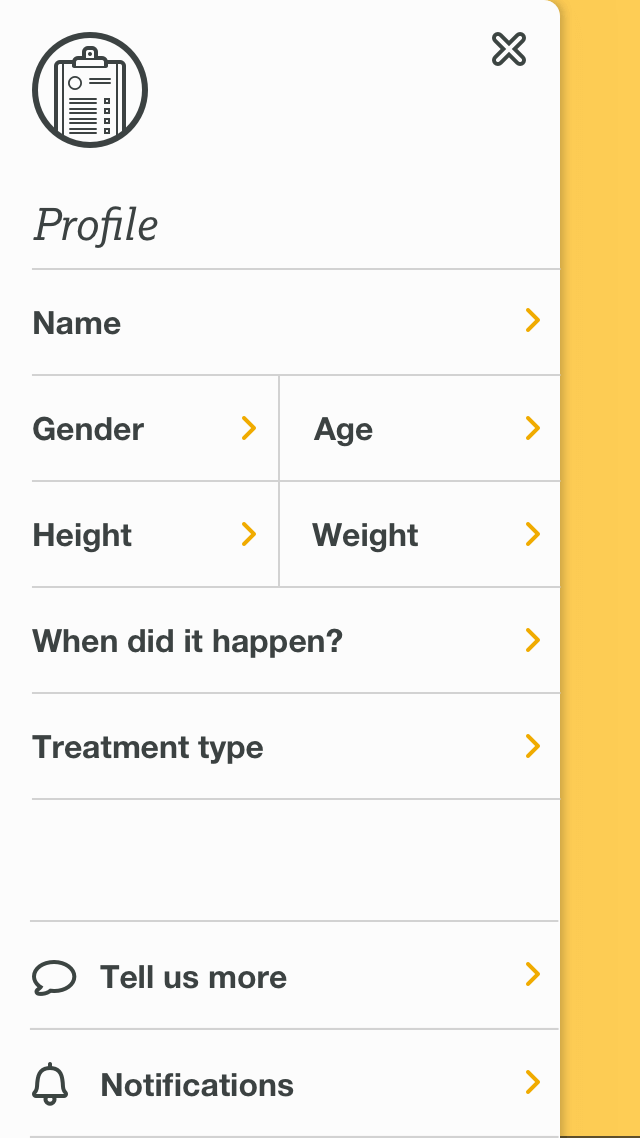Select the Gender option
The image size is (640, 1138).
[x=88, y=429]
